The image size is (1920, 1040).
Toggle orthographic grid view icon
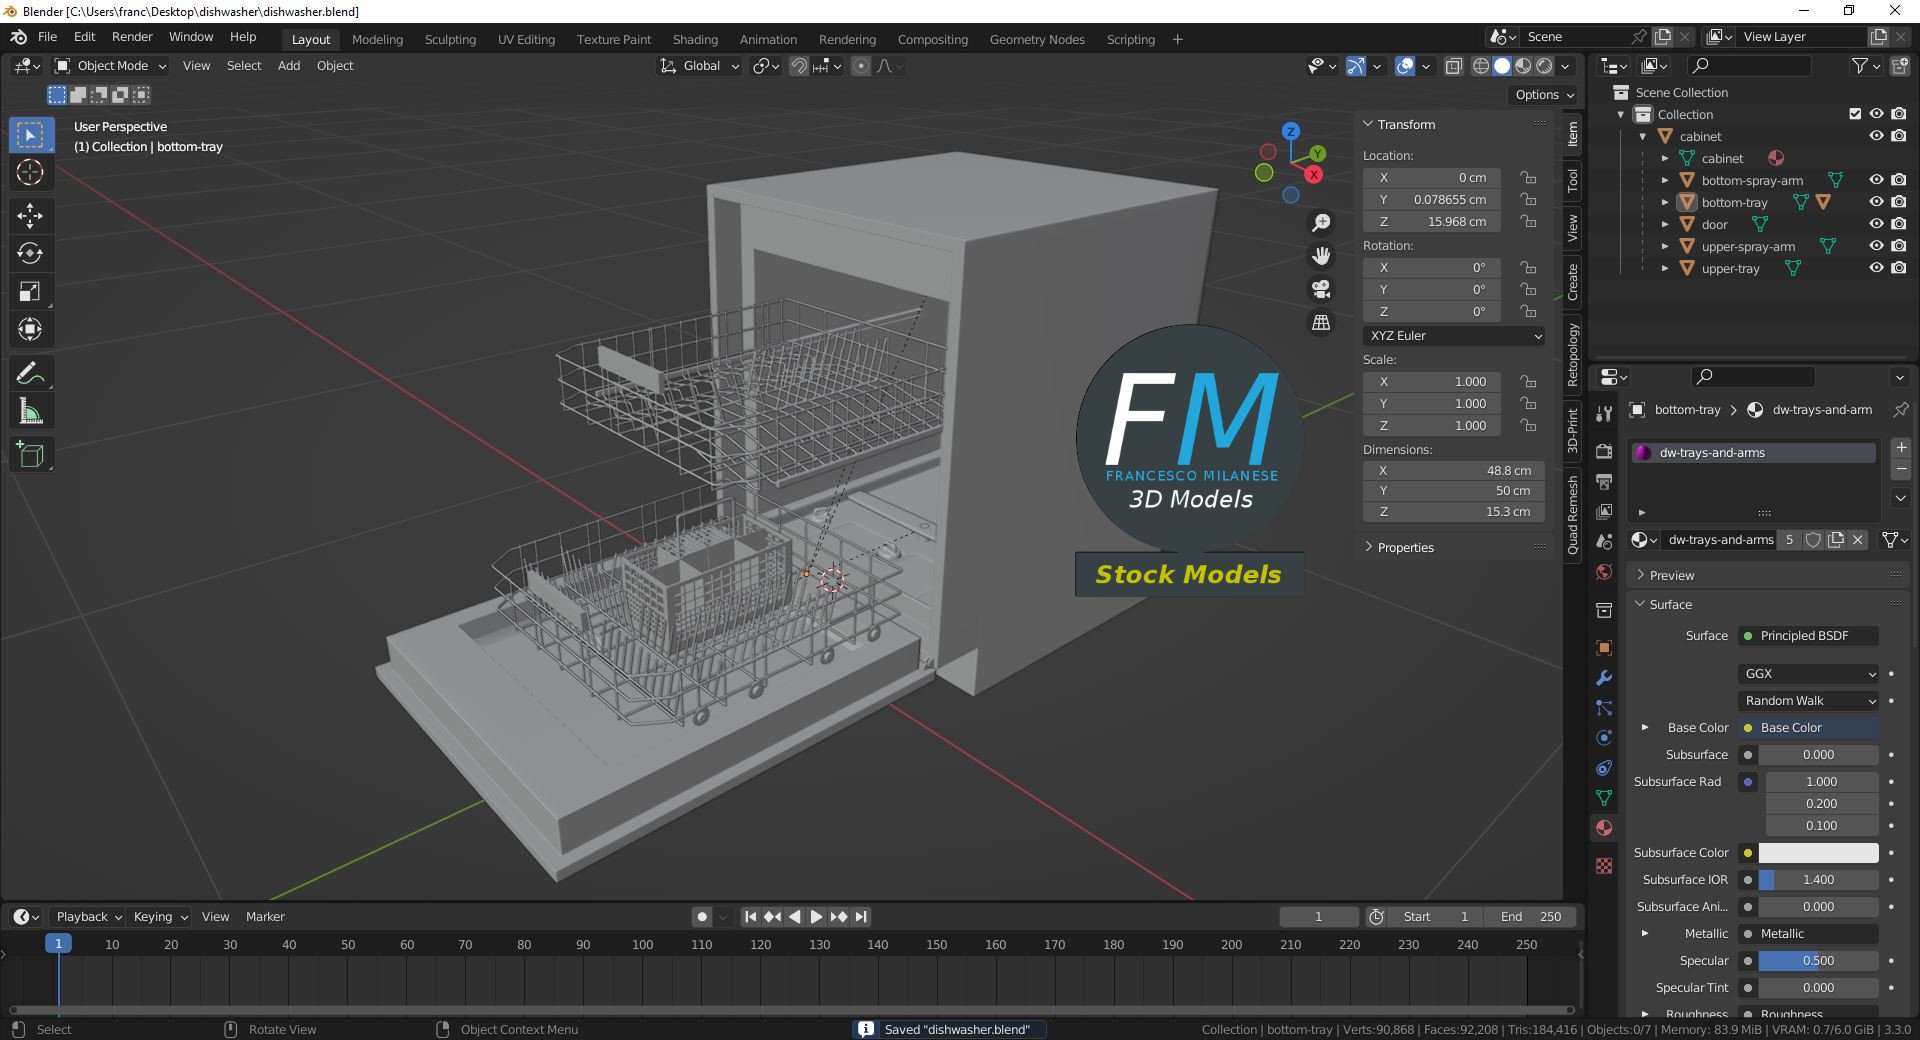(1321, 323)
